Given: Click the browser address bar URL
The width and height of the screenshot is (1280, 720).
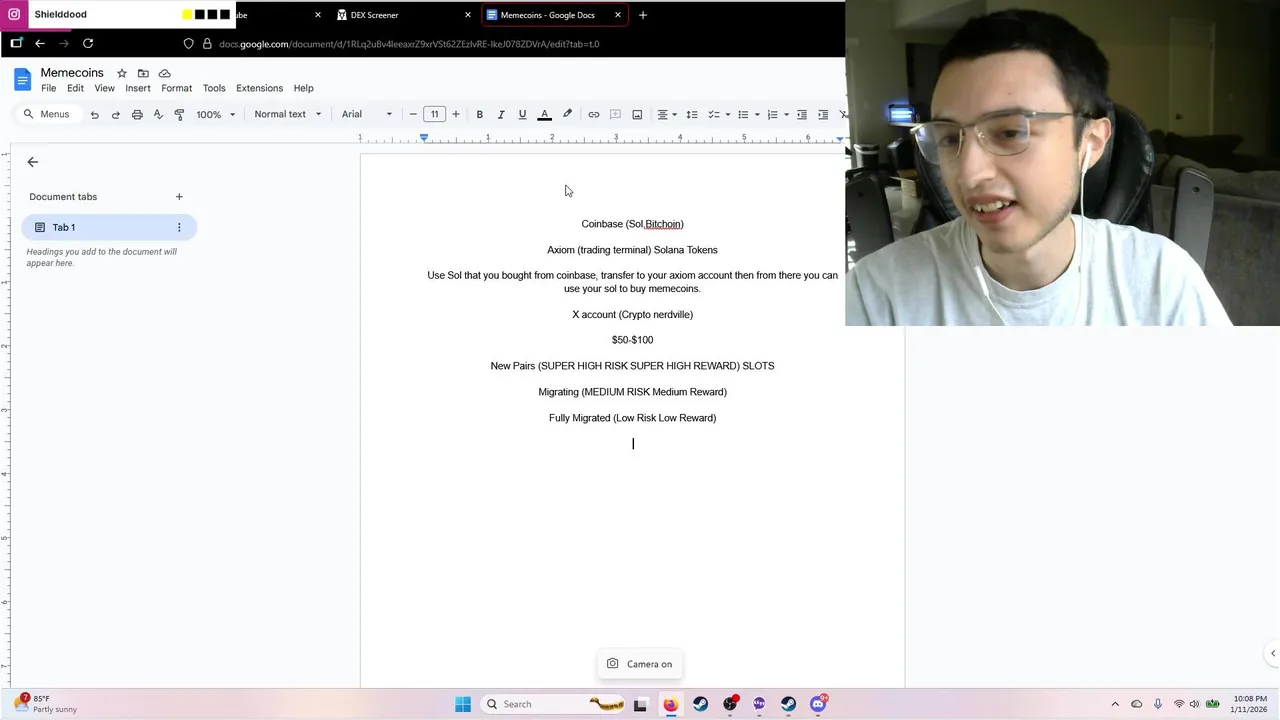Looking at the screenshot, I should tap(409, 44).
